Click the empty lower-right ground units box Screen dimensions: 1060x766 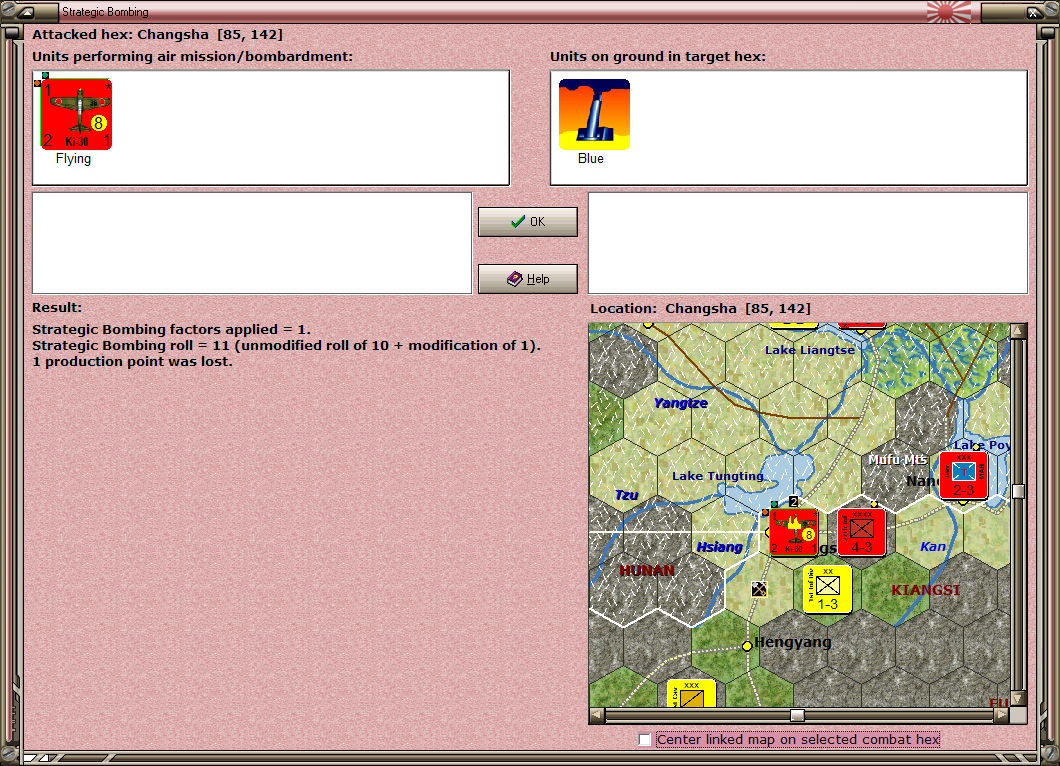pyautogui.click(x=808, y=243)
